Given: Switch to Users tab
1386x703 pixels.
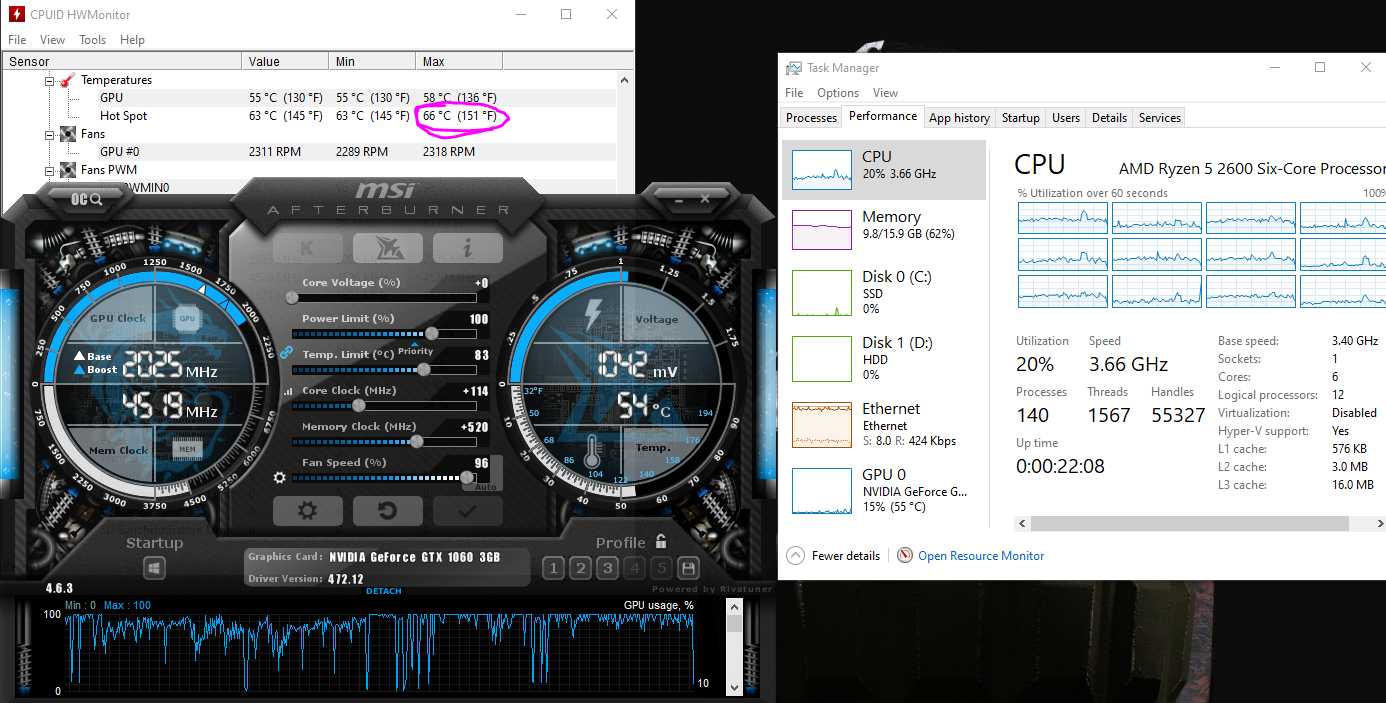Looking at the screenshot, I should pos(1066,118).
